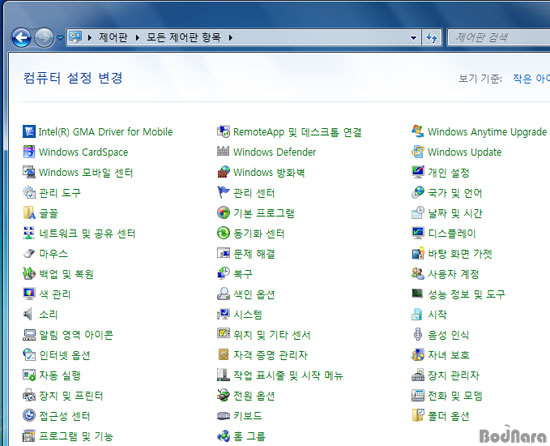550x446 pixels.
Task: Open the 장치 관리자 link
Action: [x=453, y=376]
